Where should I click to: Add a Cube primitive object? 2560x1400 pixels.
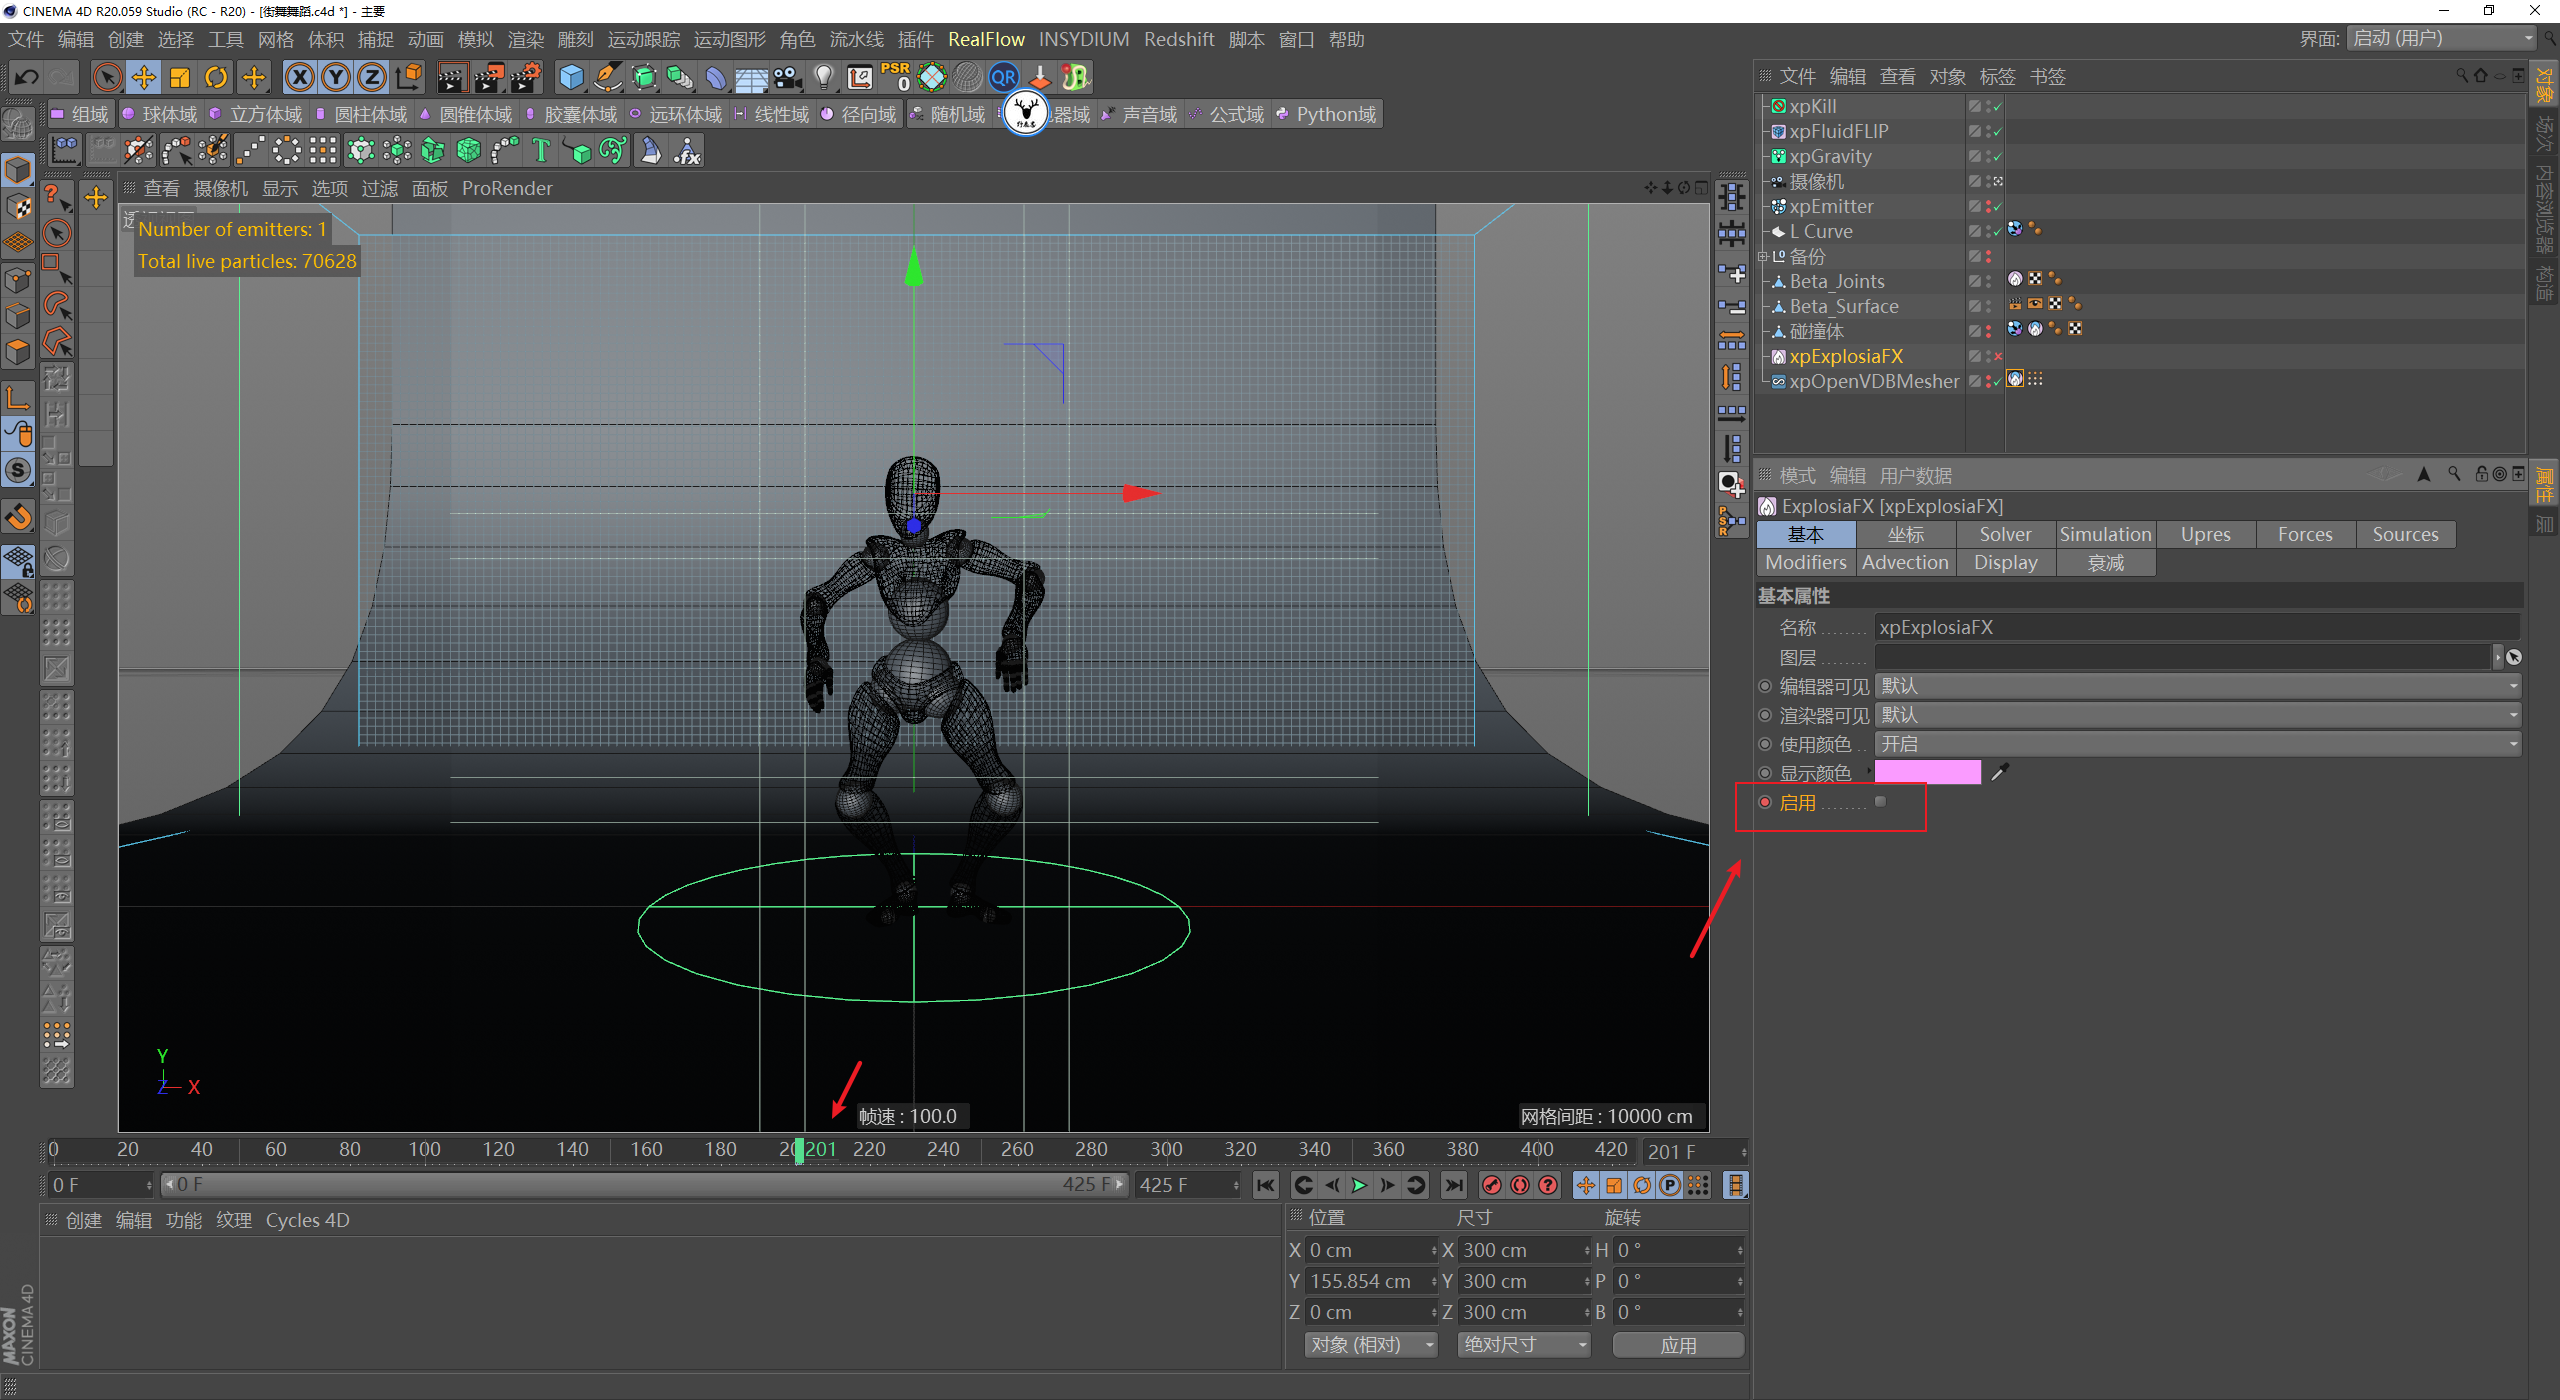[571, 78]
